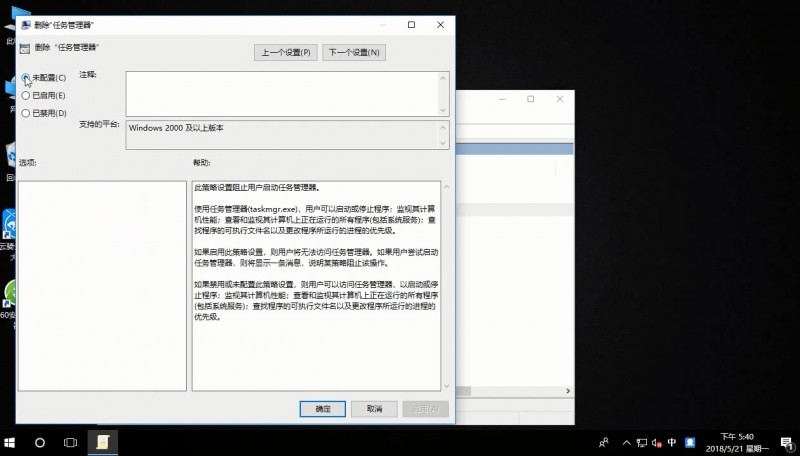
Task: Click inside the 注释 comment text box
Action: [282, 94]
